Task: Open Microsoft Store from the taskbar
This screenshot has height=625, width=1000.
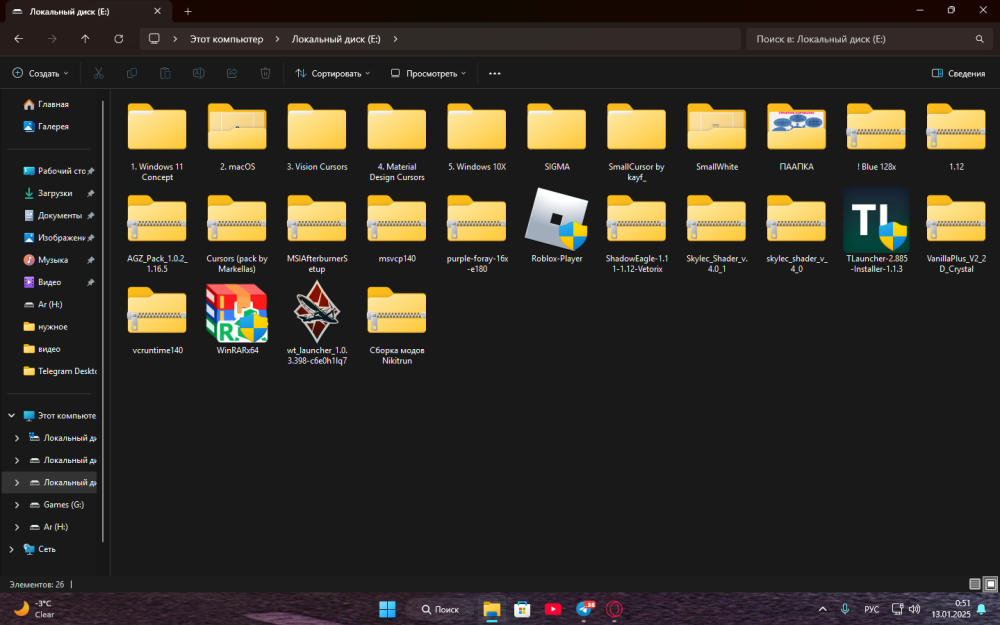Action: 522,609
